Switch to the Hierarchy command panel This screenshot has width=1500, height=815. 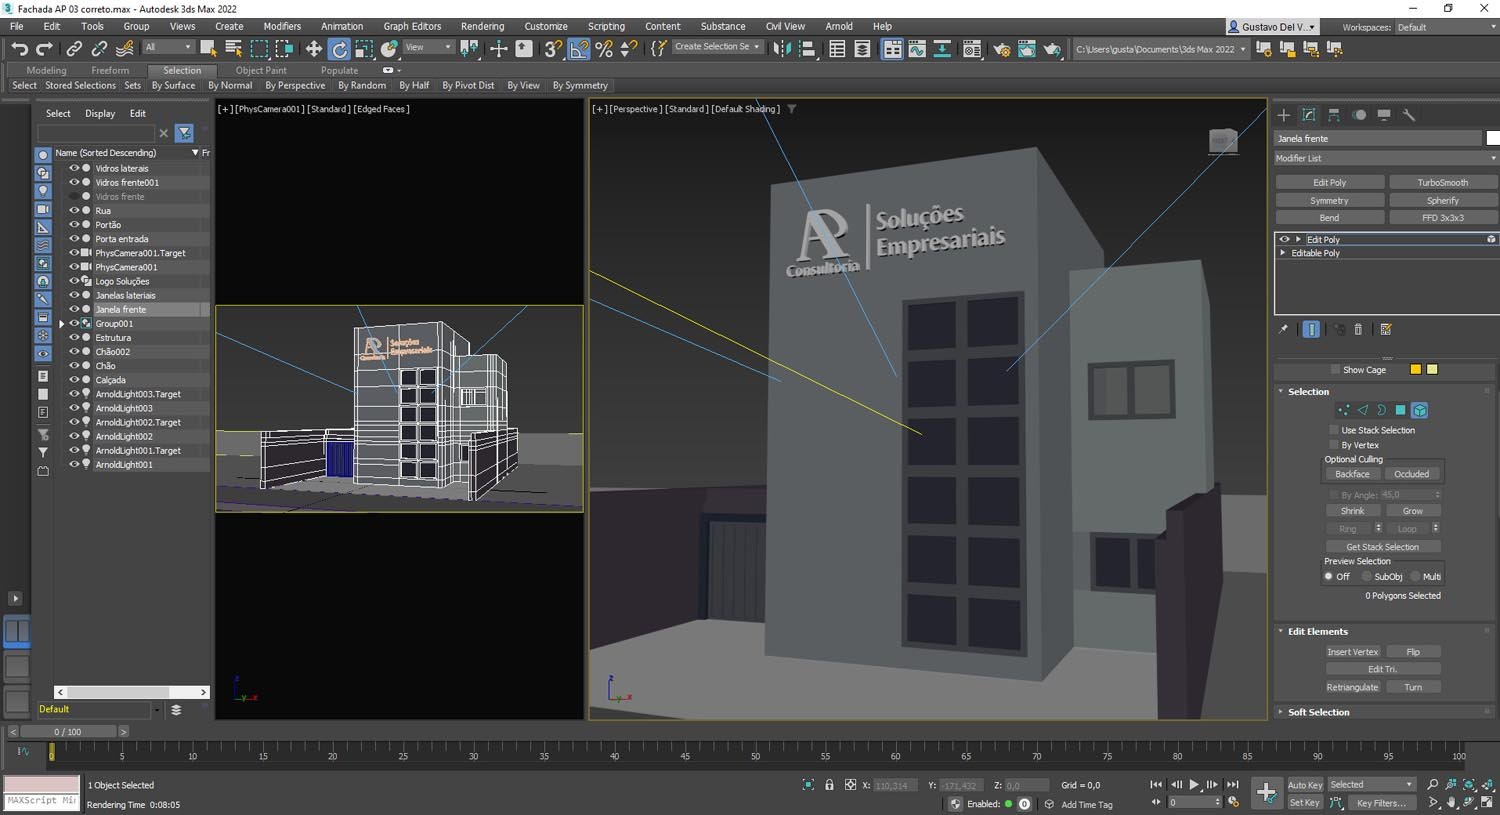pos(1334,115)
